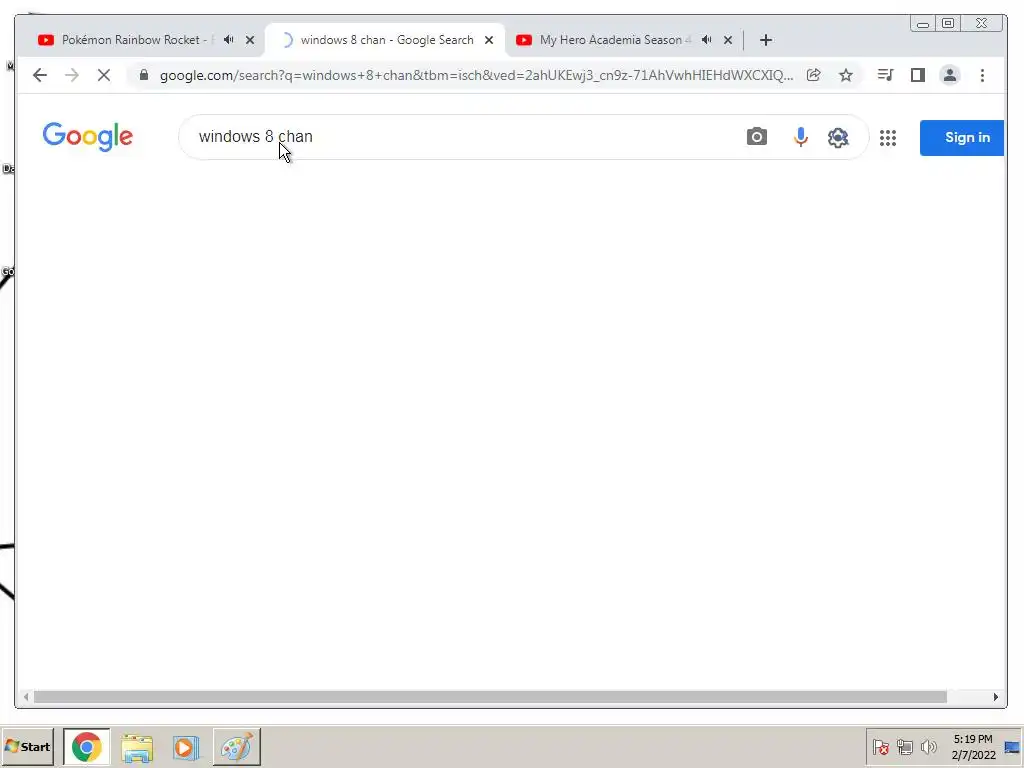The width and height of the screenshot is (1024, 768).
Task: Switch to windows 8 chan Google Search tab
Action: pyautogui.click(x=387, y=40)
